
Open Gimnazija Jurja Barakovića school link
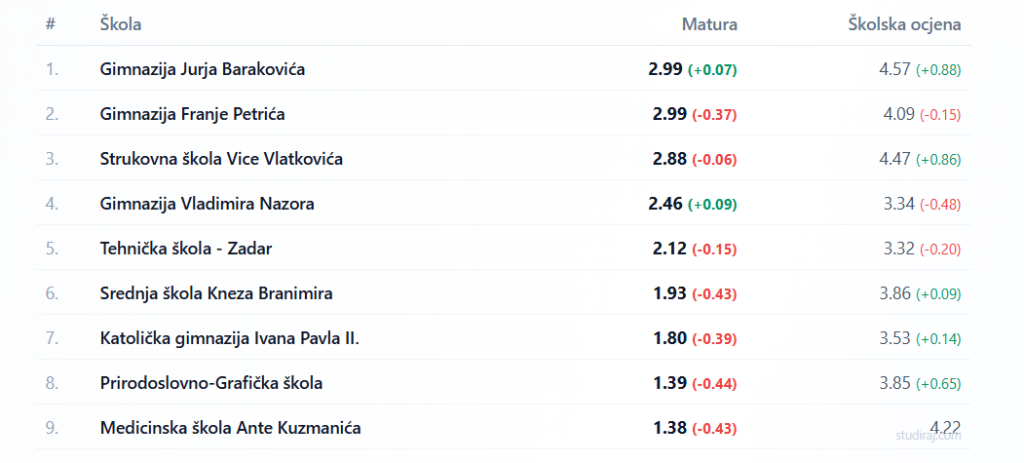(202, 69)
